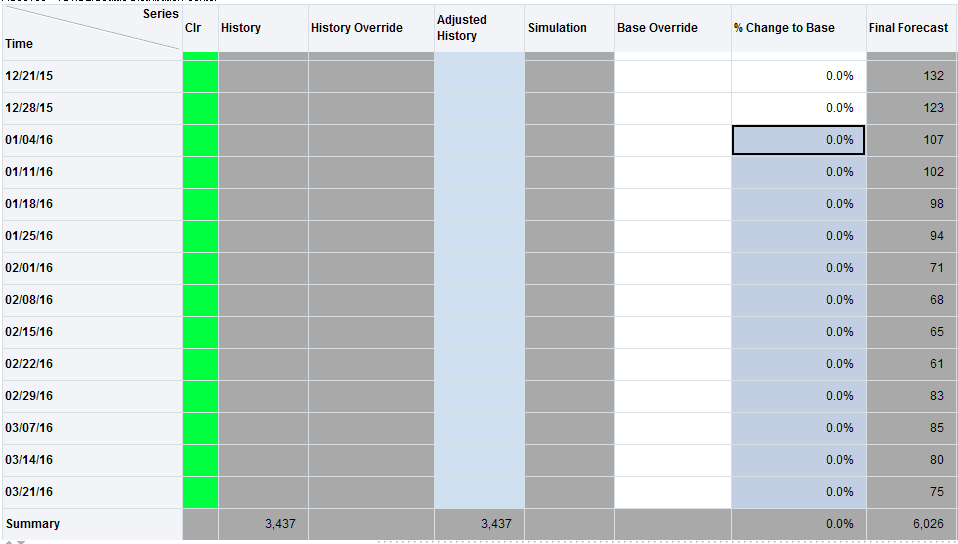Click Simulation cell for 02/22/16
958x544 pixels.
click(x=569, y=364)
